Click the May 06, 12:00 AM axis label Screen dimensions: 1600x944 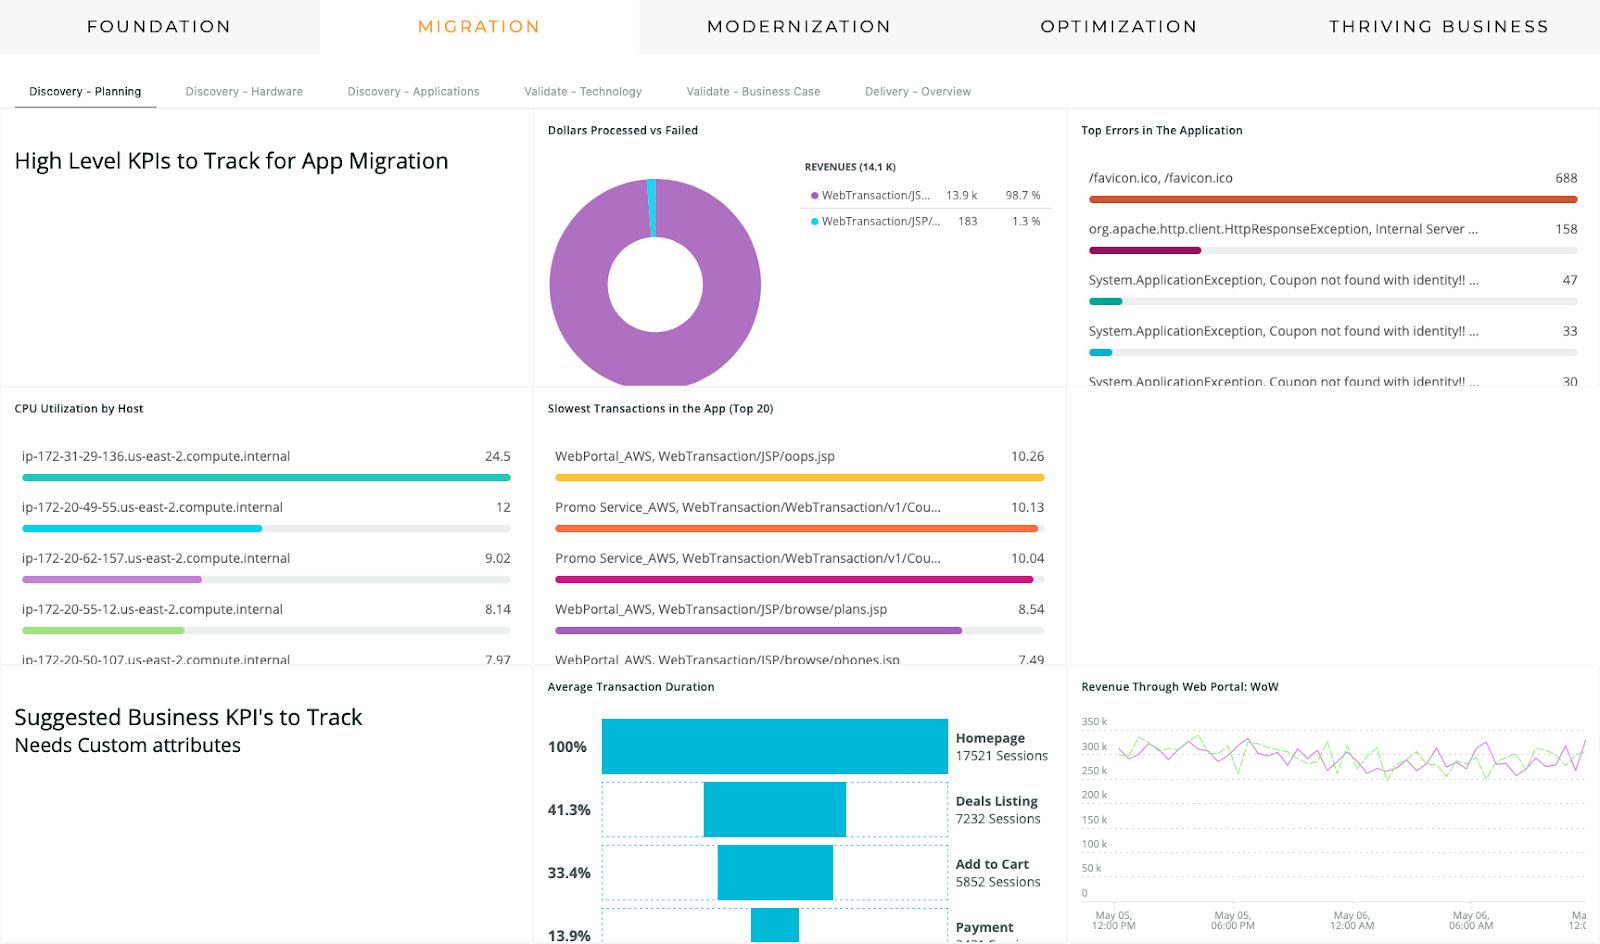tap(1352, 920)
